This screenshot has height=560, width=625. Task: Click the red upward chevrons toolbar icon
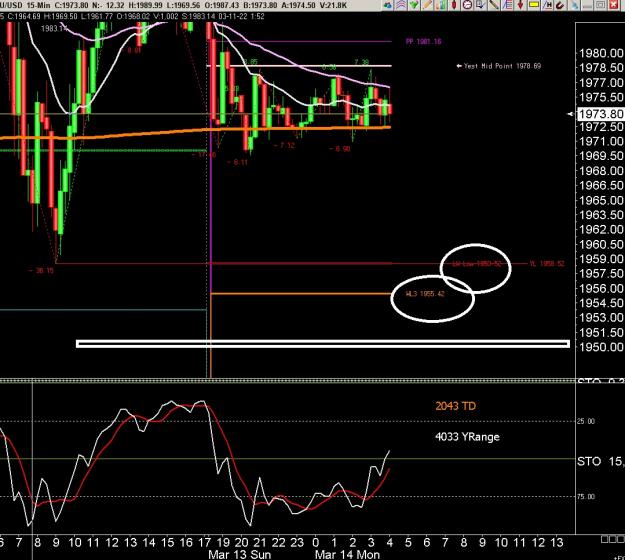pyautogui.click(x=401, y=5)
